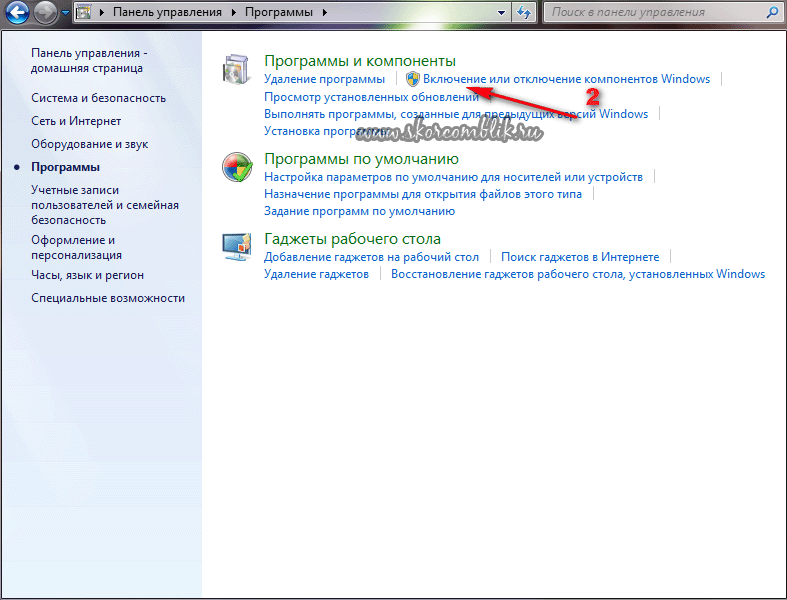This screenshot has height=600, width=787.
Task: Click Просмотр установленных обновлений link
Action: tap(371, 97)
